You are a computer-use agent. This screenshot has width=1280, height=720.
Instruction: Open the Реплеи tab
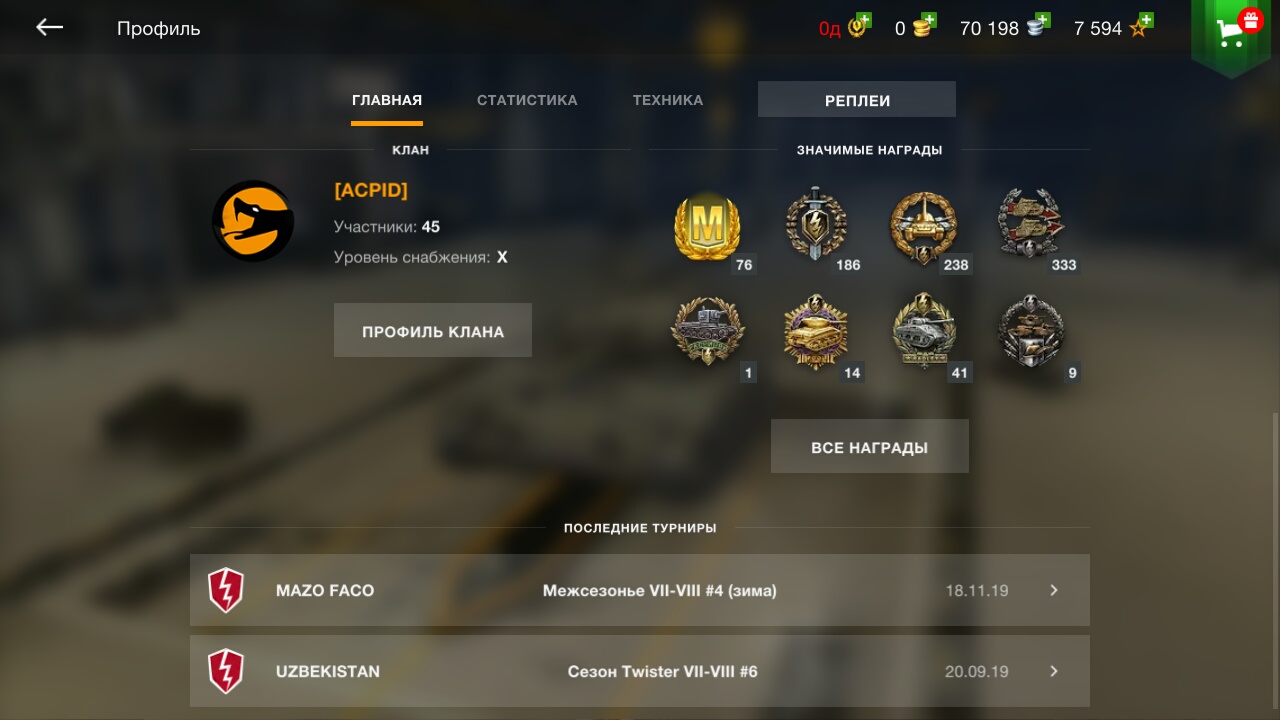(857, 100)
